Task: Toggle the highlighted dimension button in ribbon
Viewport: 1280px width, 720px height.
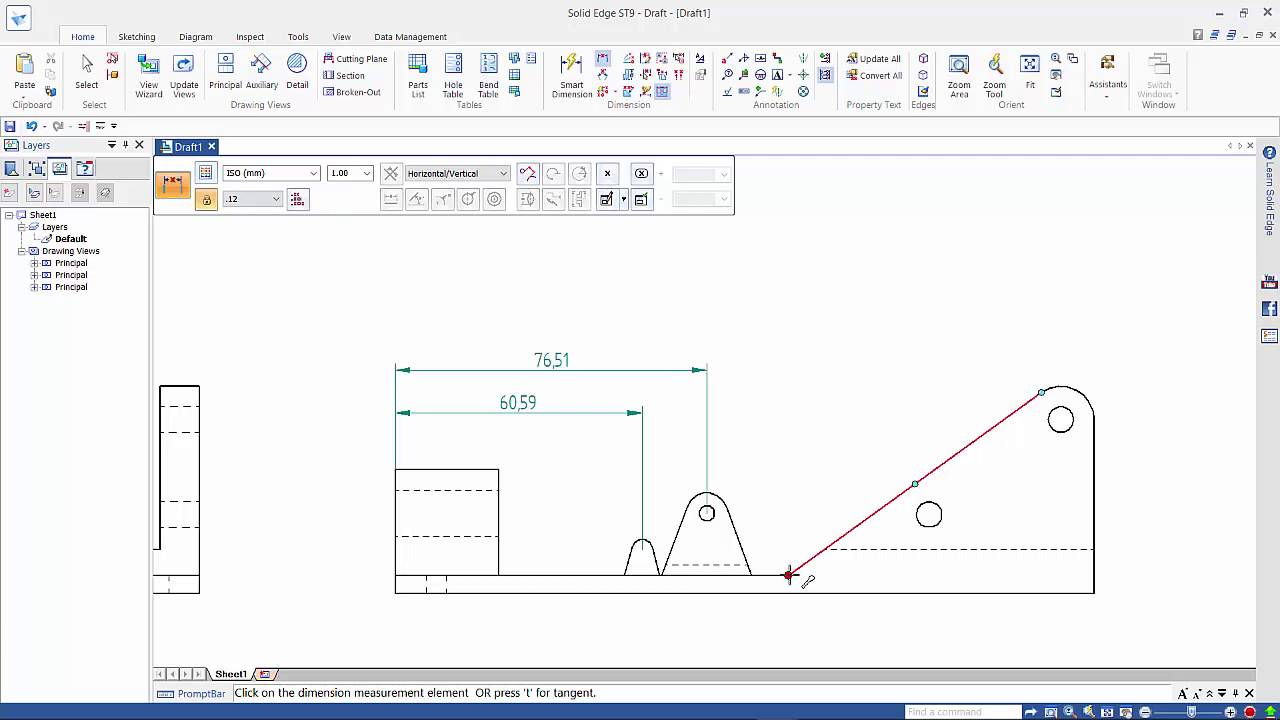Action: 603,59
